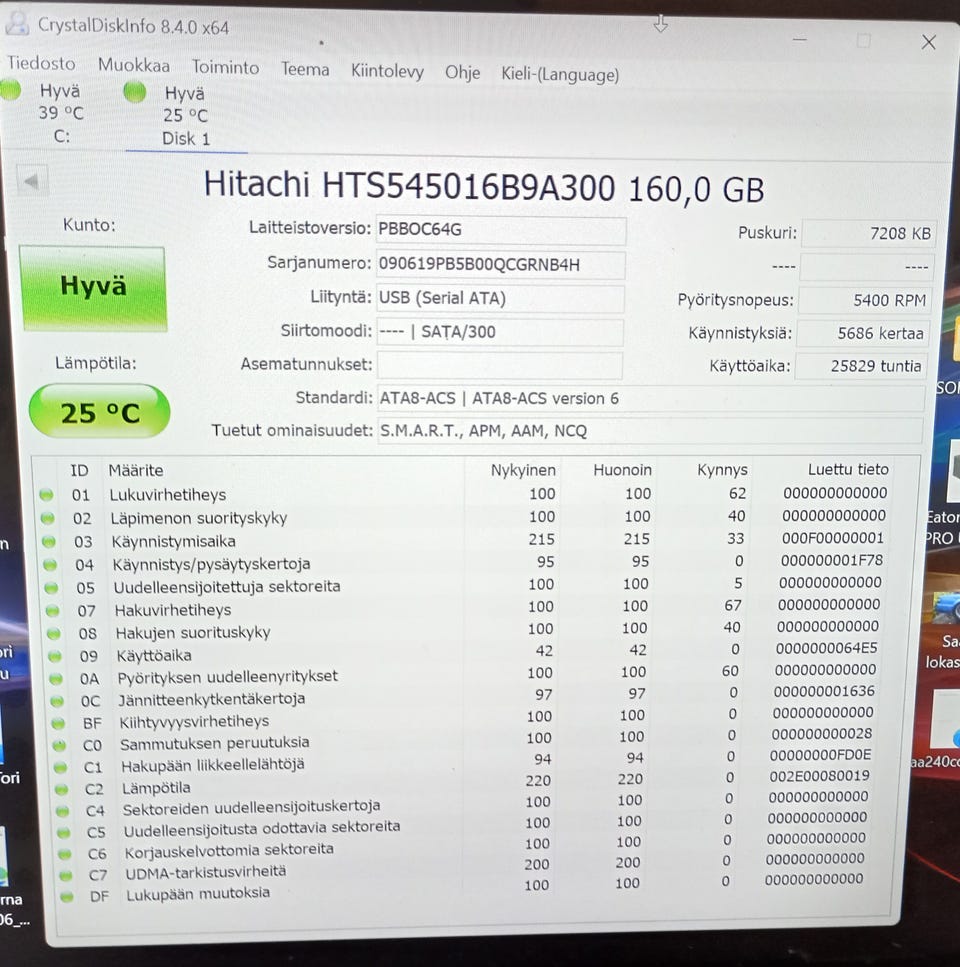Open the Teema menu
Screen dimensions: 960x967
pos(305,68)
